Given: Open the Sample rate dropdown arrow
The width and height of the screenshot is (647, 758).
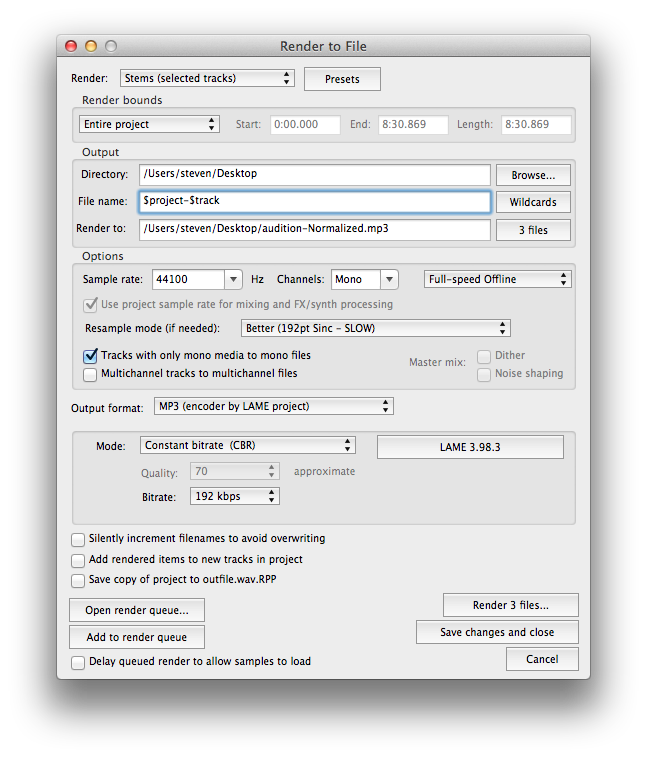Looking at the screenshot, I should click(x=233, y=280).
